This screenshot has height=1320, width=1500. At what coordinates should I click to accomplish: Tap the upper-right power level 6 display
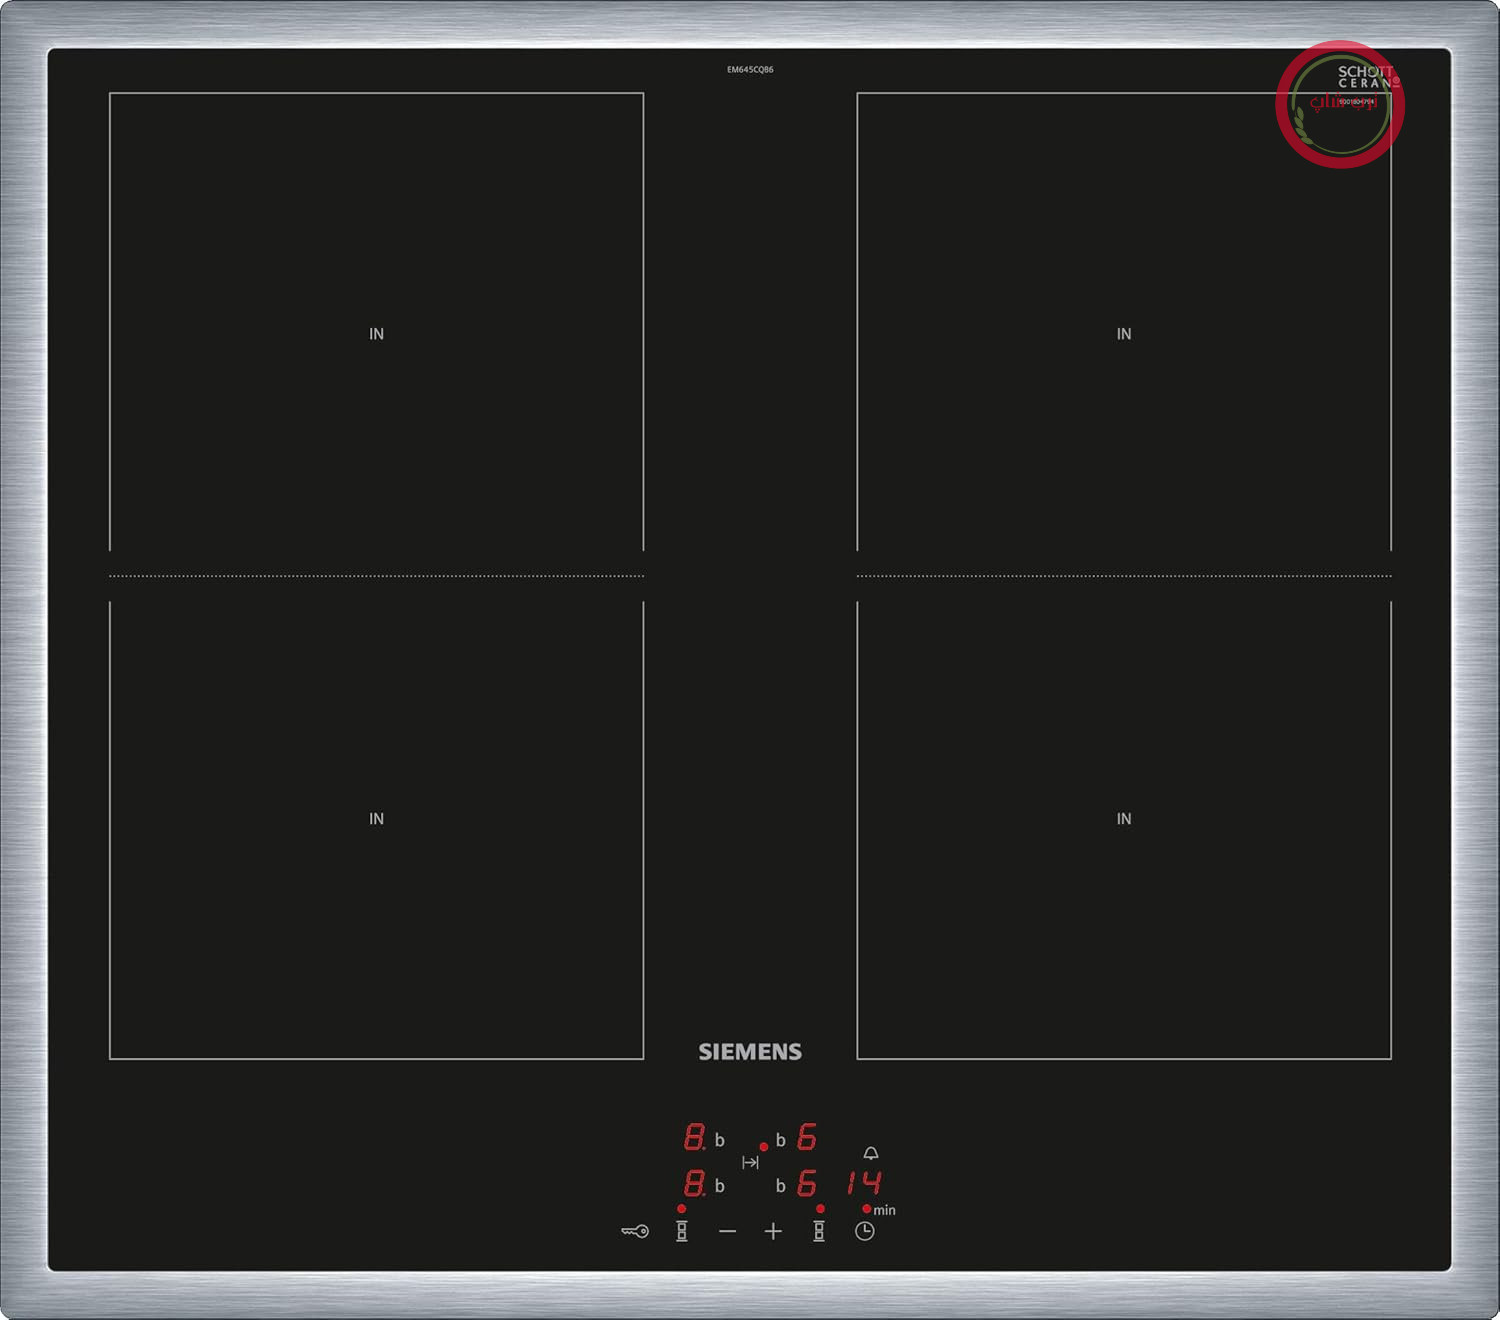pyautogui.click(x=806, y=1136)
